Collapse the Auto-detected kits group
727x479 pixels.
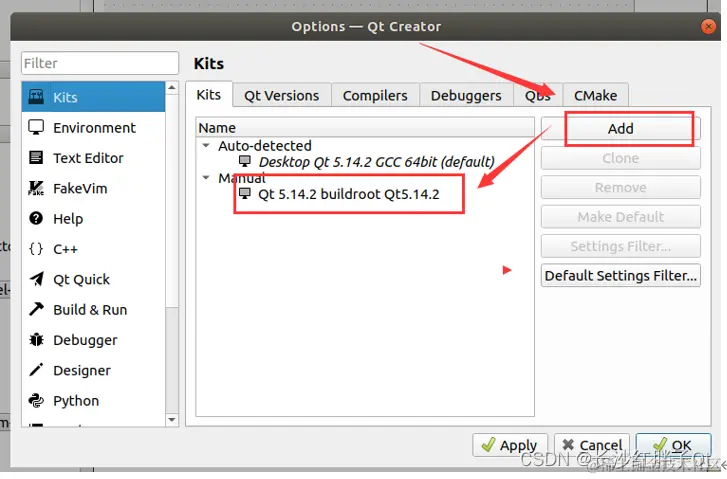pos(206,146)
